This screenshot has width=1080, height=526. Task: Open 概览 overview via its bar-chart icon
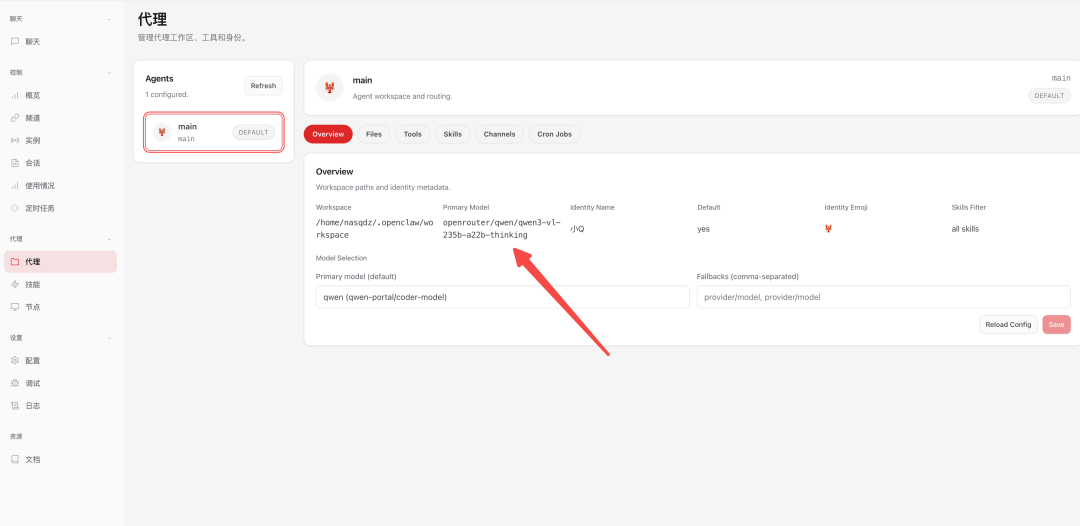15,95
